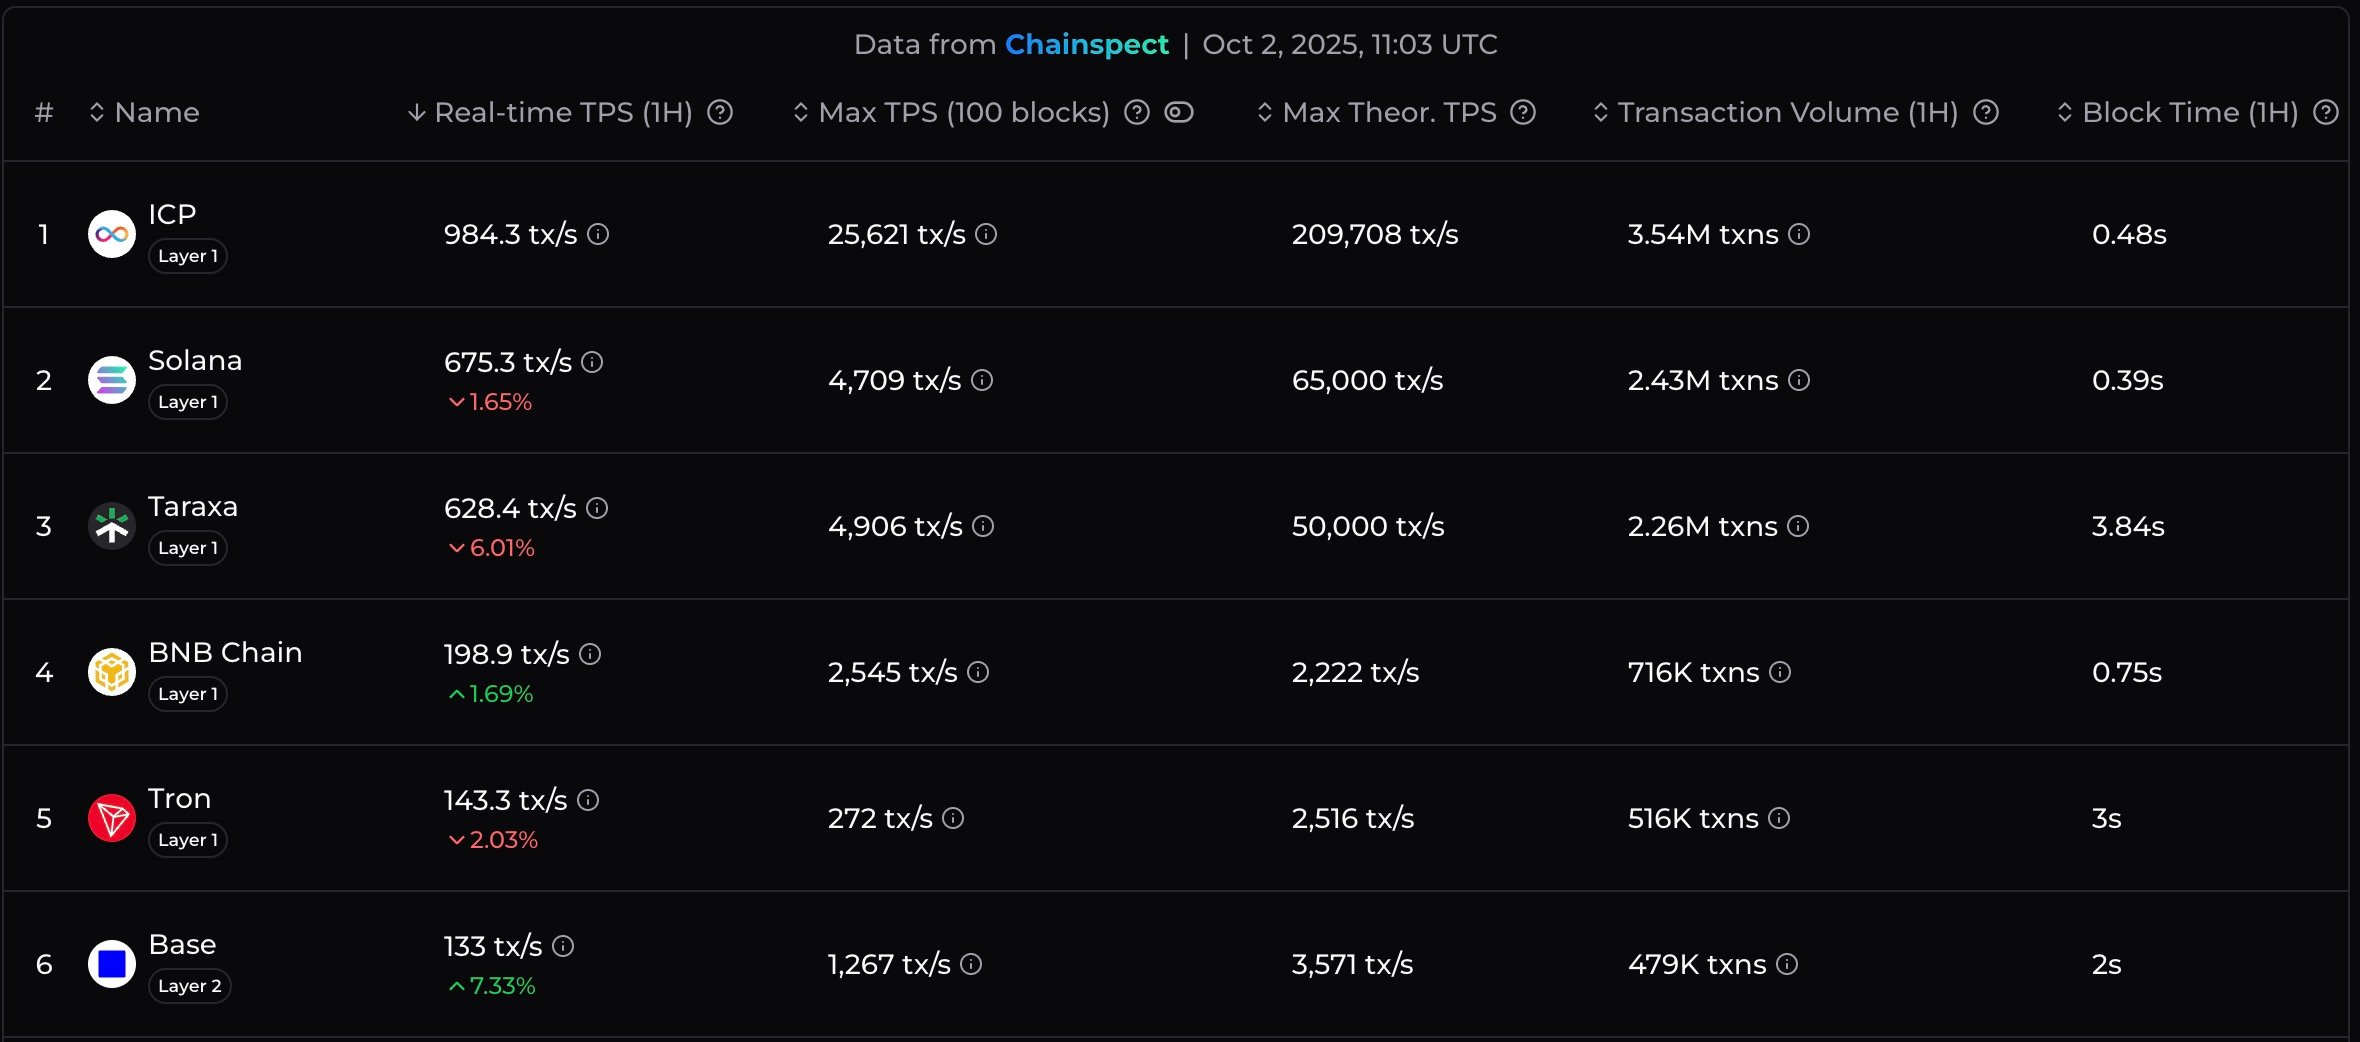Viewport: 2360px width, 1042px height.
Task: Click the Layer 2 badge under Base
Action: (189, 986)
